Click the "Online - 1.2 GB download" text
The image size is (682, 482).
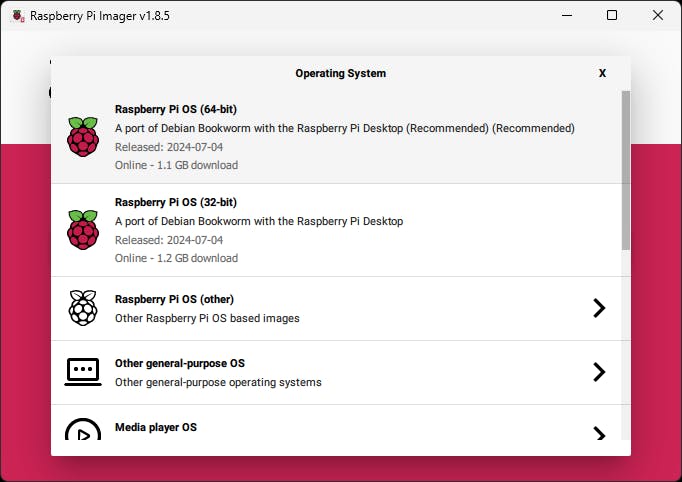coord(176,258)
